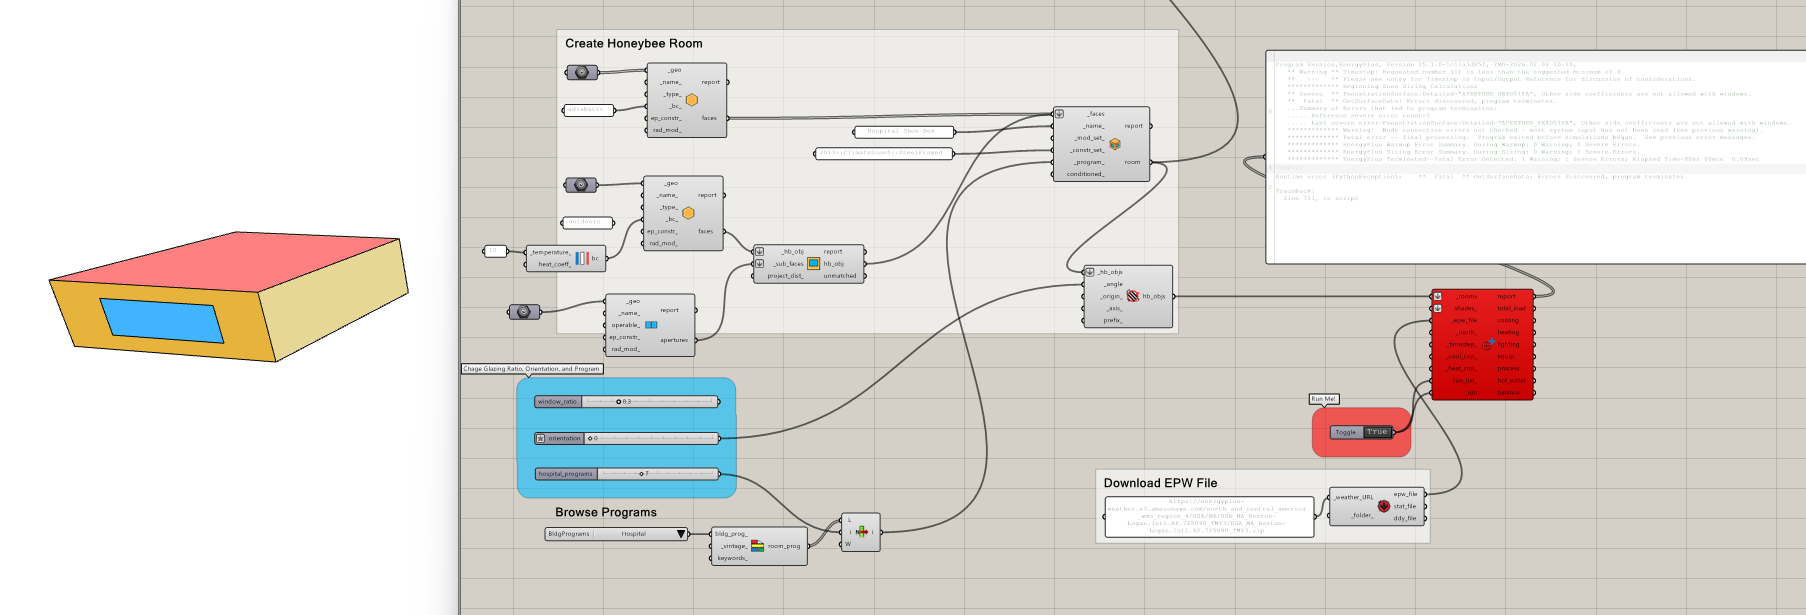Click the Hospital Shoe Box text panel
The image size is (1806, 615).
[903, 132]
